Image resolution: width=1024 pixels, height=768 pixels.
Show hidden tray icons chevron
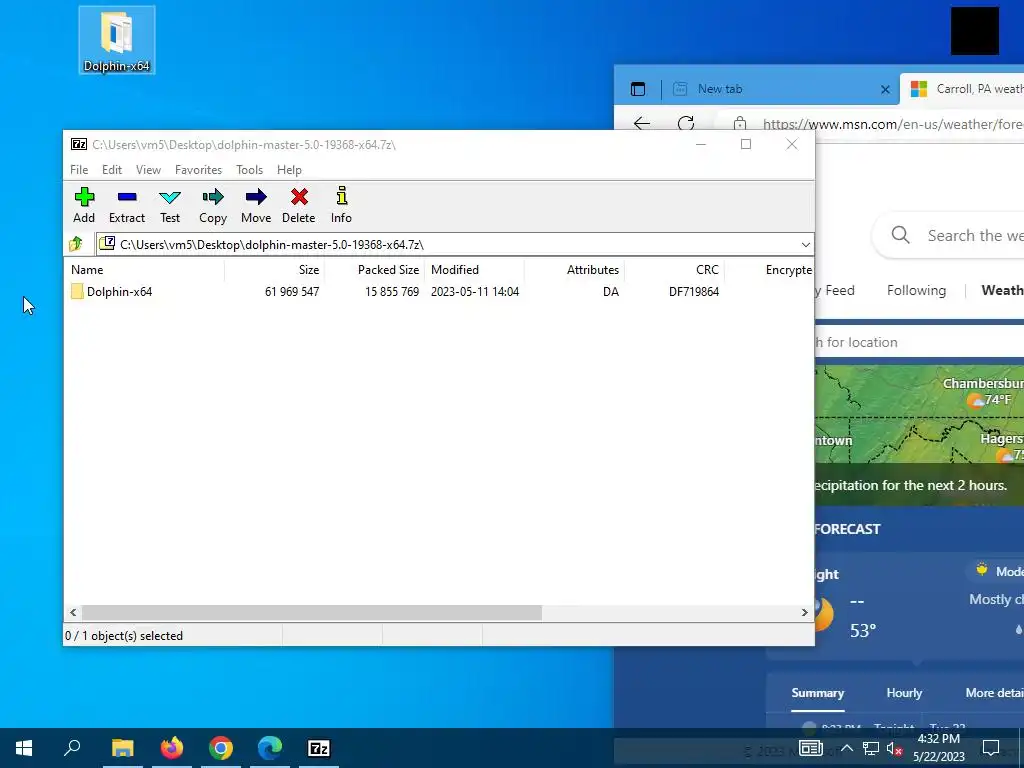point(846,748)
